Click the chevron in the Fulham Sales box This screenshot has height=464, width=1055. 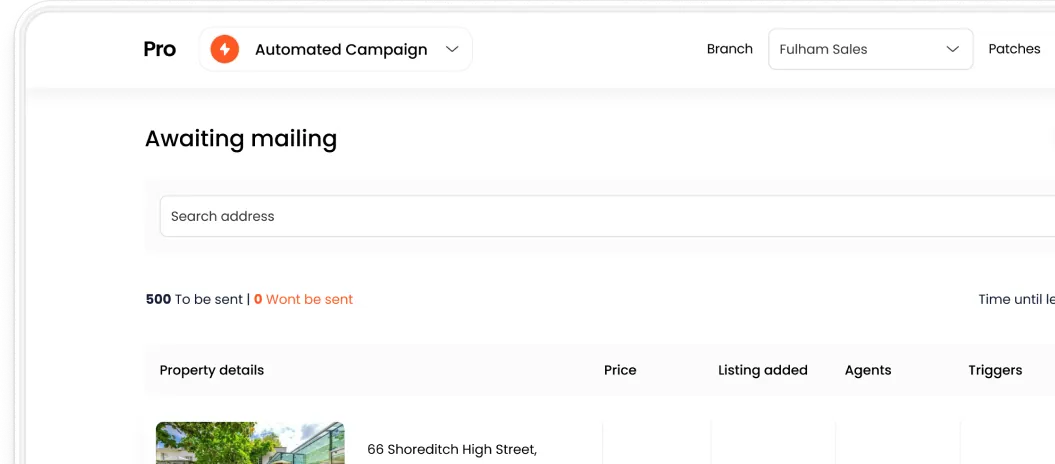[x=952, y=49]
